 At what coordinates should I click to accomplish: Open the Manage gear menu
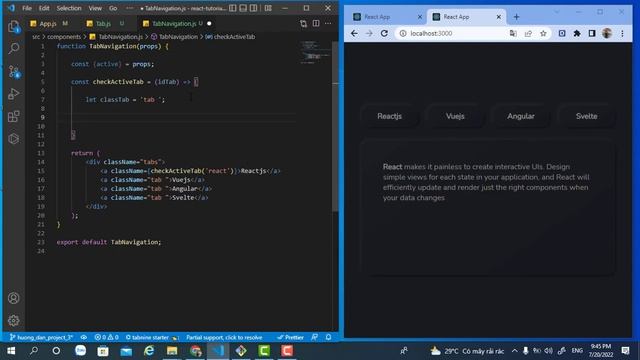(x=13, y=321)
